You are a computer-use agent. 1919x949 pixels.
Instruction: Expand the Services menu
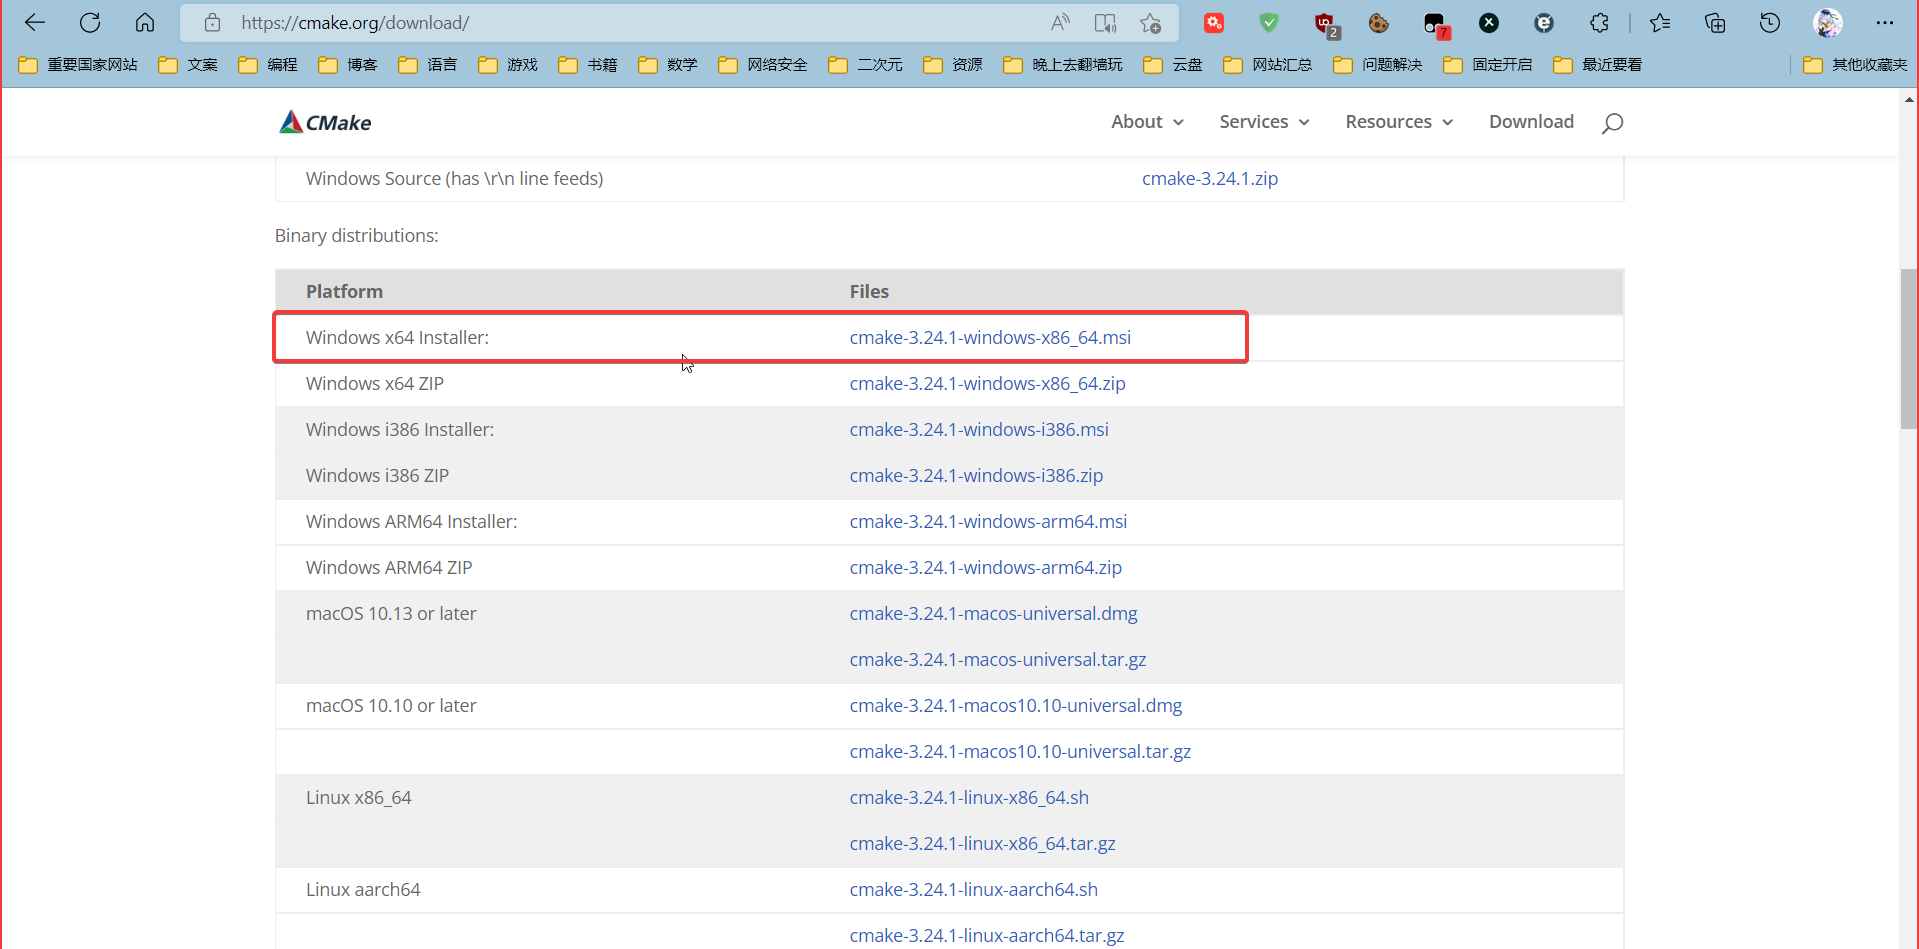click(x=1264, y=122)
